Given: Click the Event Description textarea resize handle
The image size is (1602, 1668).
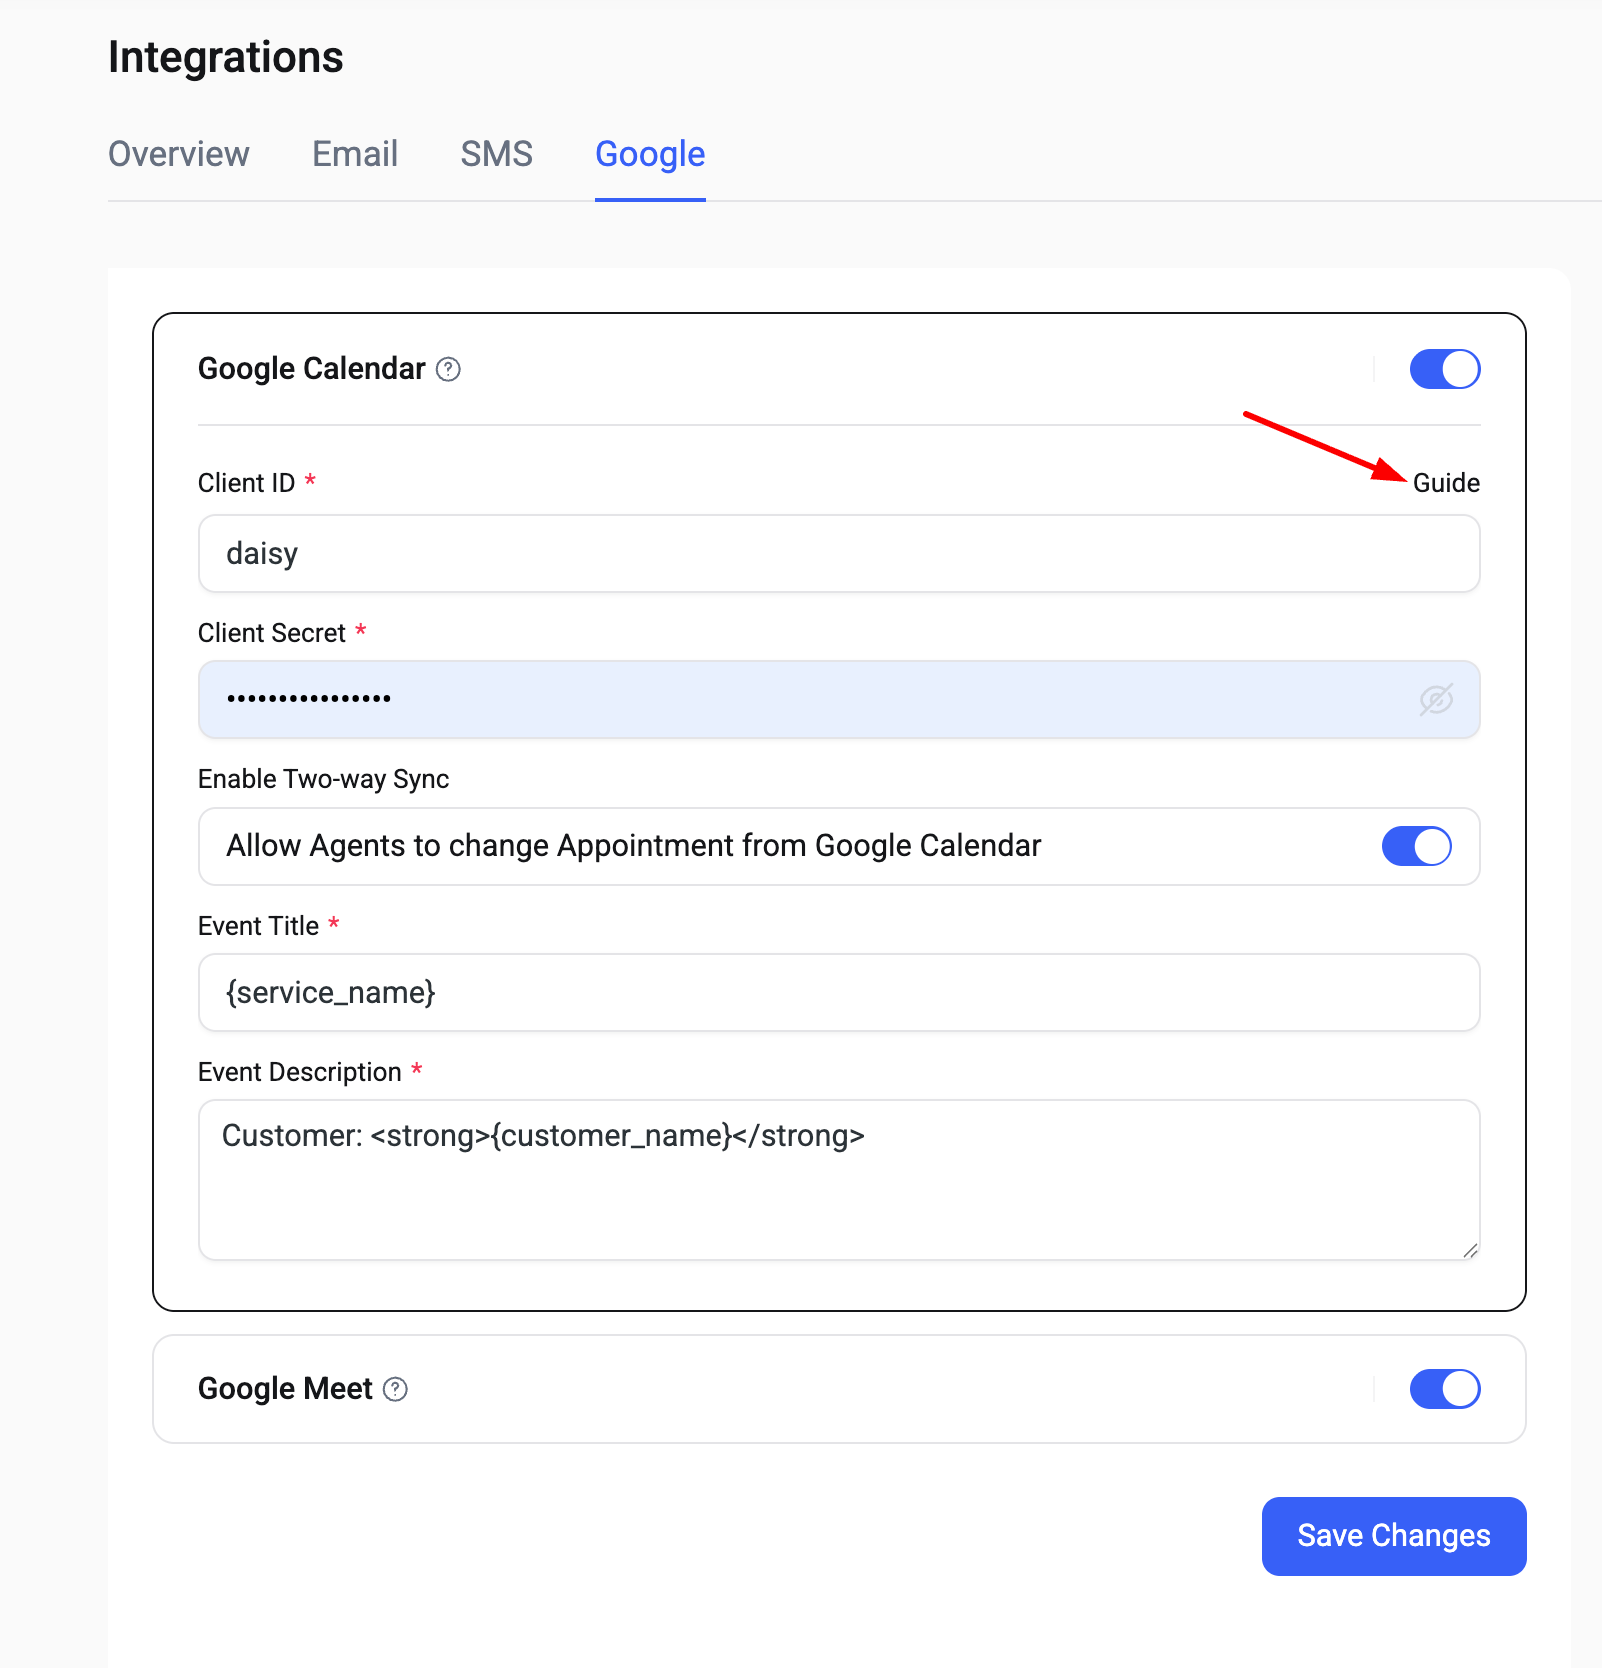Looking at the screenshot, I should (x=1469, y=1250).
